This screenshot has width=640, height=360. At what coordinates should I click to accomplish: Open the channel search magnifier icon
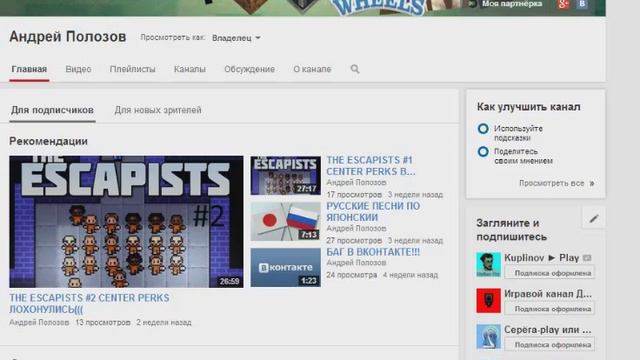tap(355, 69)
